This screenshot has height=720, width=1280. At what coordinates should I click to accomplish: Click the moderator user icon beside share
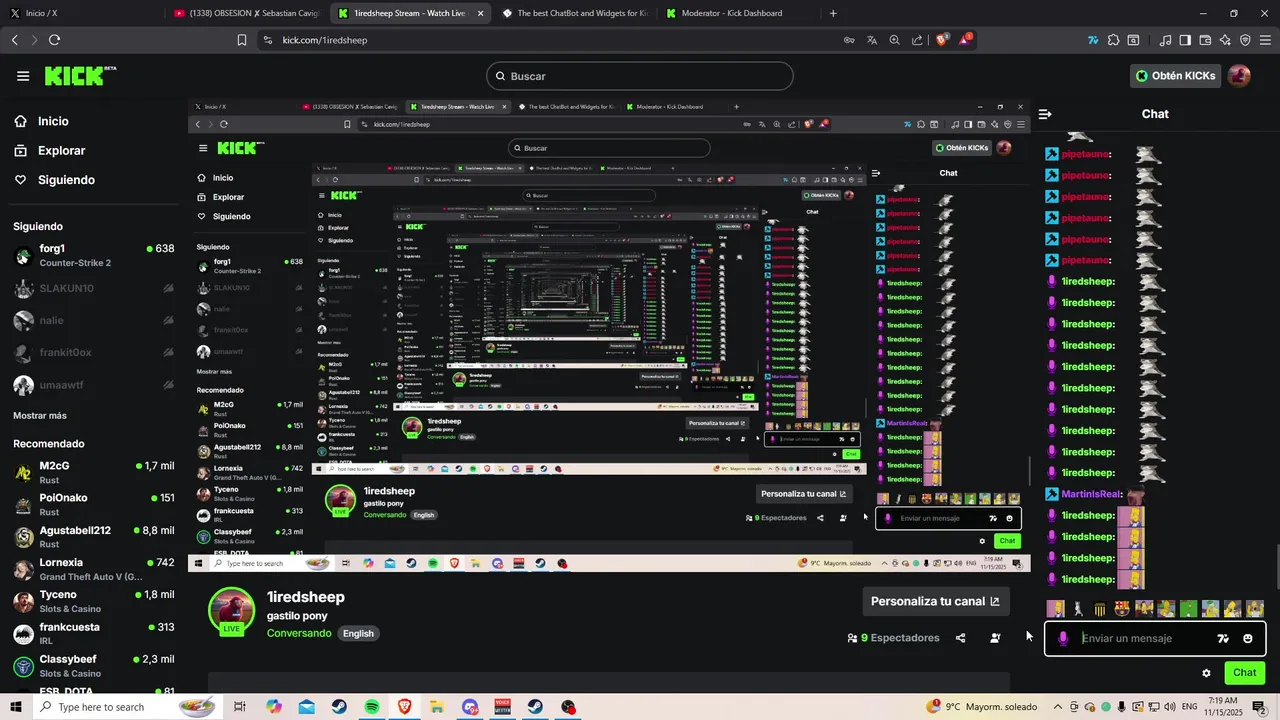point(995,638)
